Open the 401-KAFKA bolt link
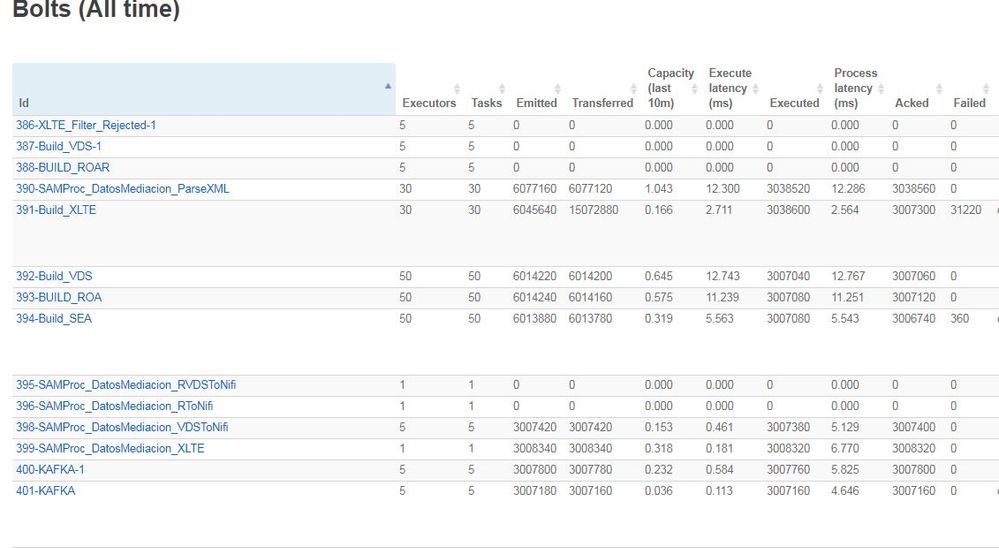 tap(45, 490)
